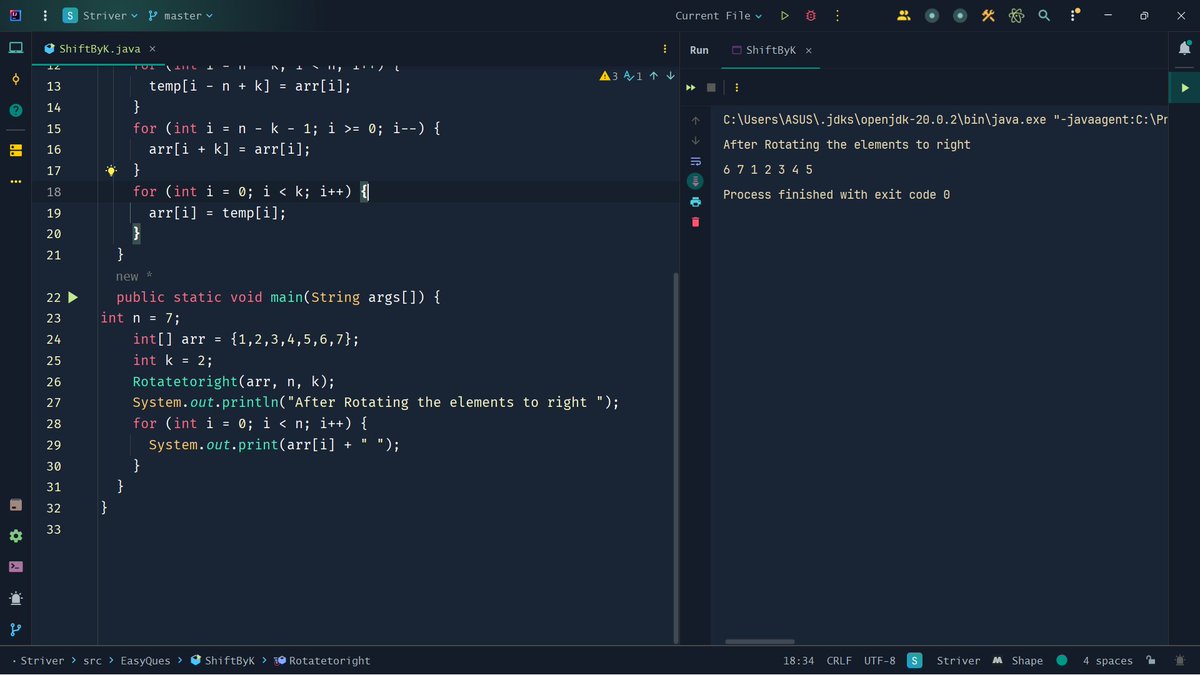Jump up the stack trace arrow
This screenshot has width=1200, height=675.
click(x=696, y=120)
